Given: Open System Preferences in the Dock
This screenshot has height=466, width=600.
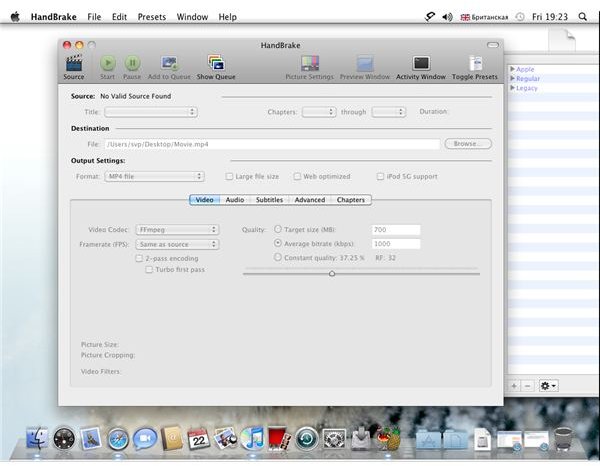Looking at the screenshot, I should point(334,439).
